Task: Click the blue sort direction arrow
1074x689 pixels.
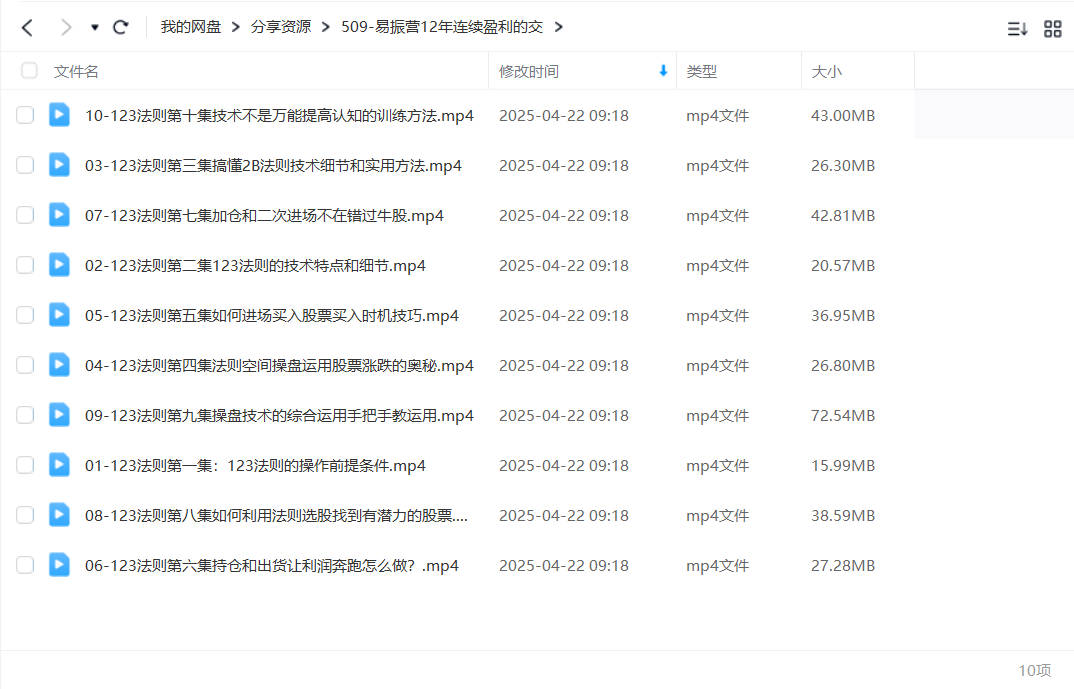Action: pyautogui.click(x=663, y=71)
